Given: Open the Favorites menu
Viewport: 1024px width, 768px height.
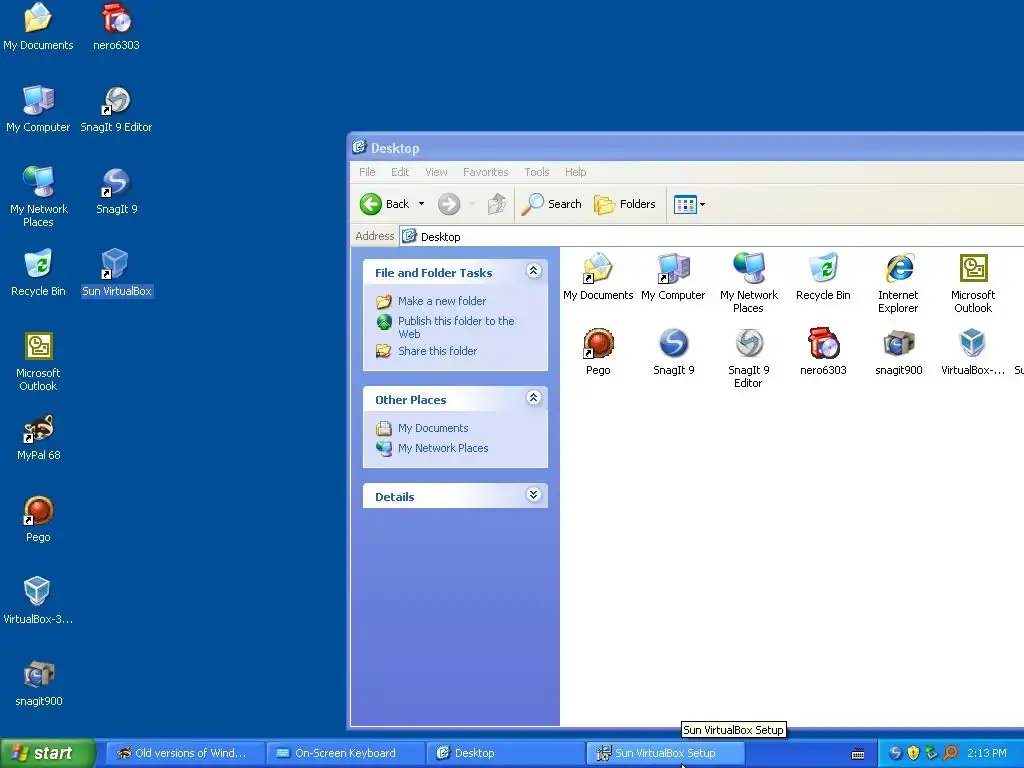Looking at the screenshot, I should coord(485,172).
